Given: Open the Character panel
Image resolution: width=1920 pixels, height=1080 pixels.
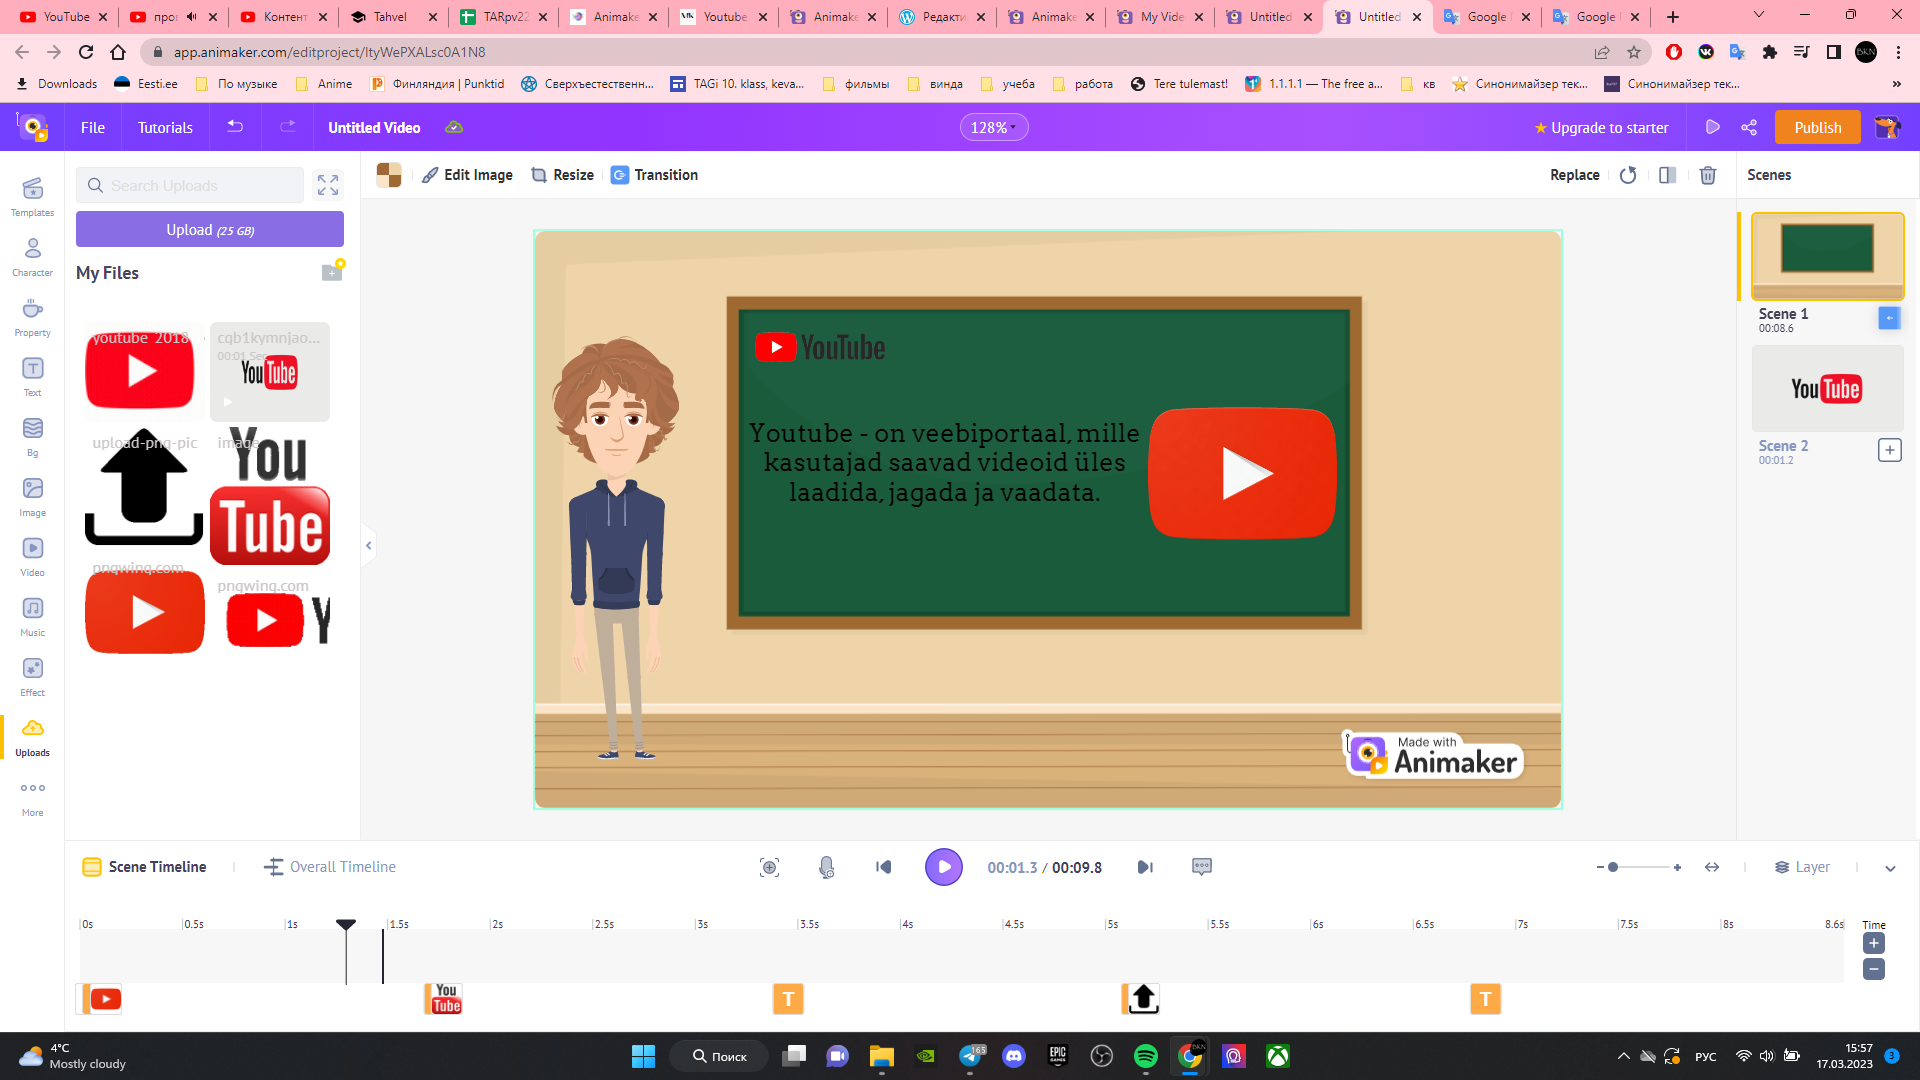Looking at the screenshot, I should point(32,256).
